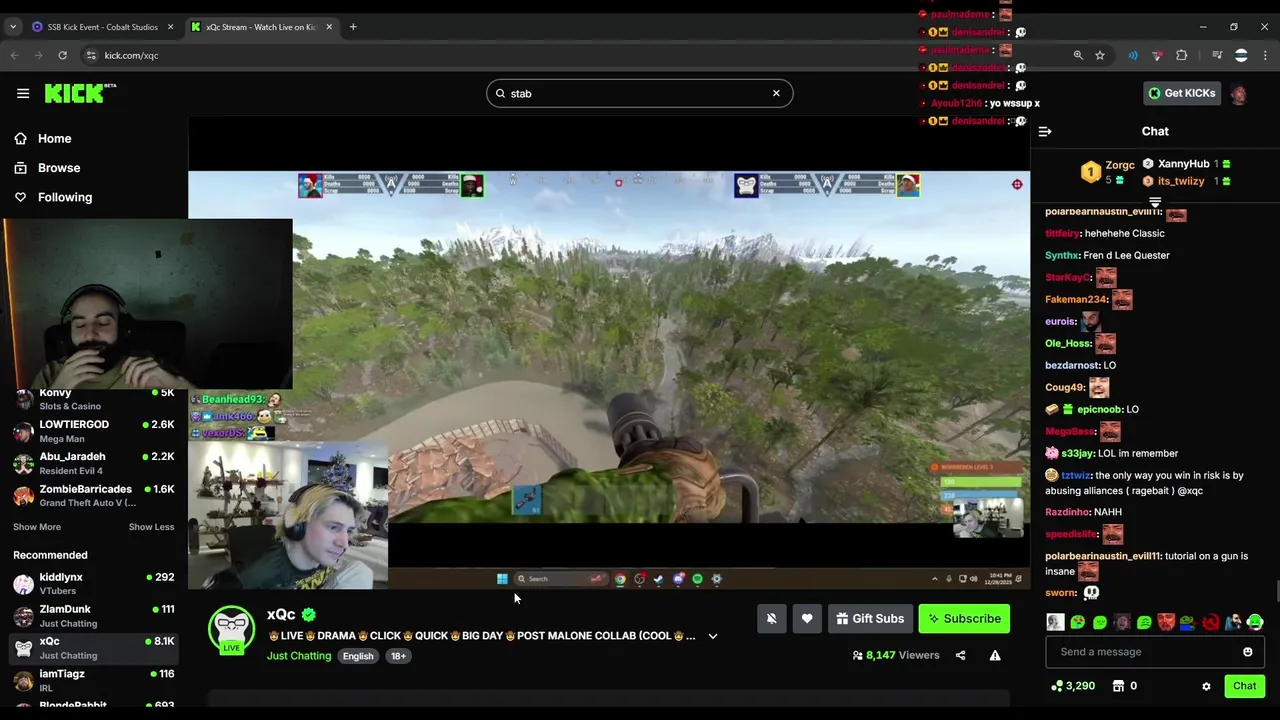Viewport: 1280px width, 720px height.
Task: Insert the red hammer-sickle emote
Action: click(x=1211, y=623)
